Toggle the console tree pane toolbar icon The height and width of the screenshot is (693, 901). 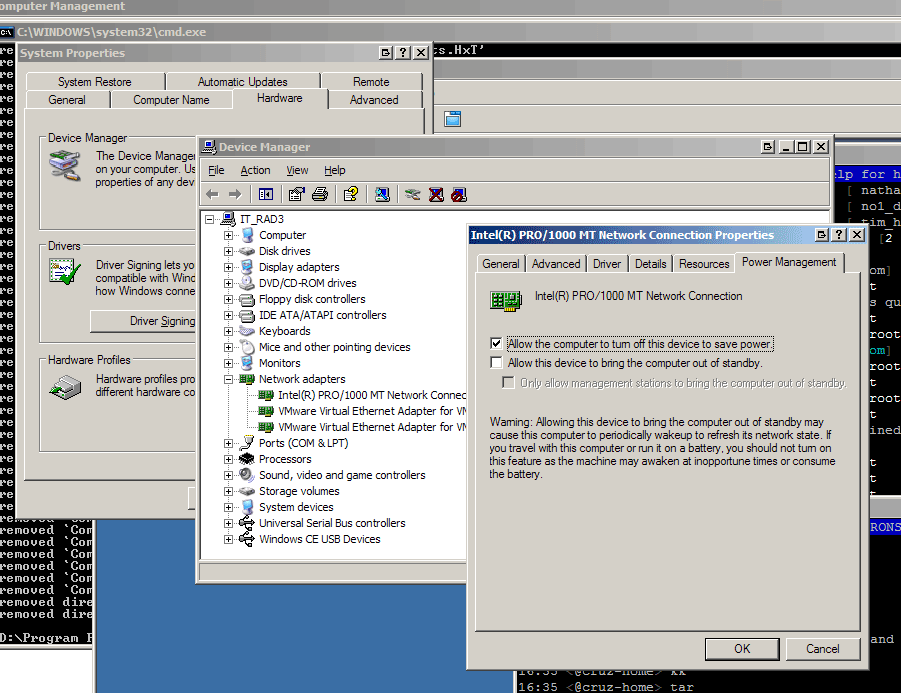(x=265, y=195)
